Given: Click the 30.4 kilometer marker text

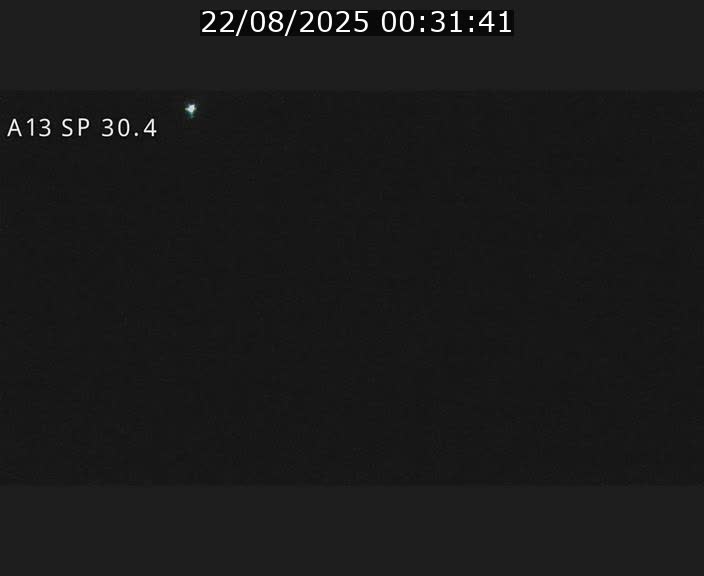Looking at the screenshot, I should click(x=129, y=128).
